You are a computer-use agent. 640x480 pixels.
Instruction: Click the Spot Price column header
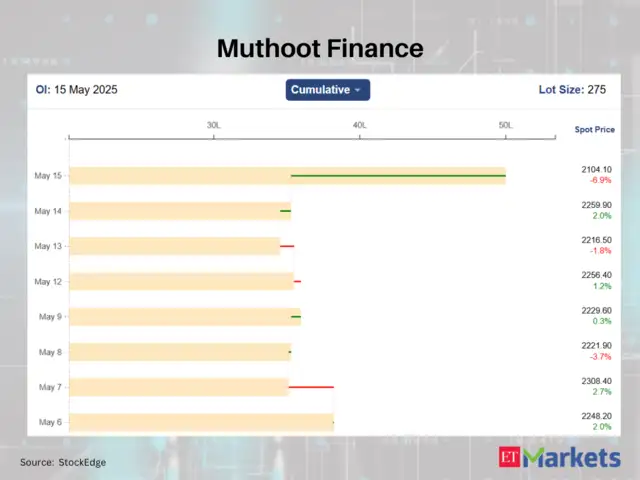(594, 130)
